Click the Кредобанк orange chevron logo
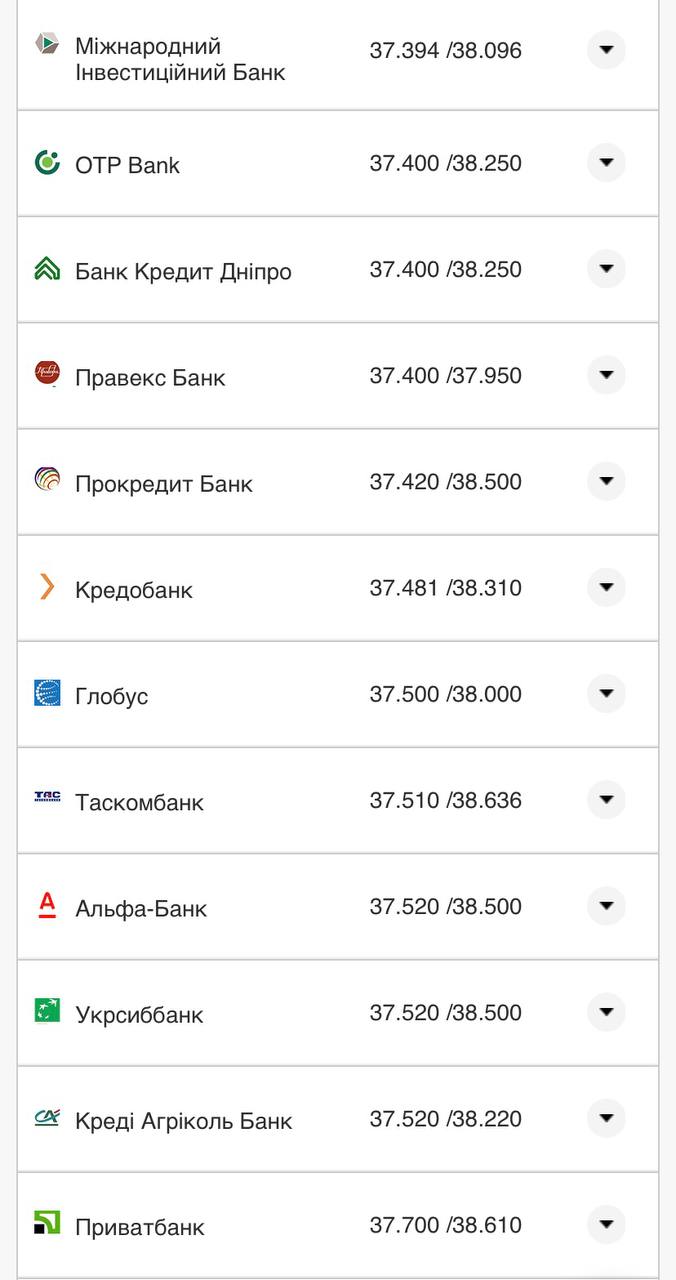This screenshot has width=676, height=1280. tap(47, 587)
